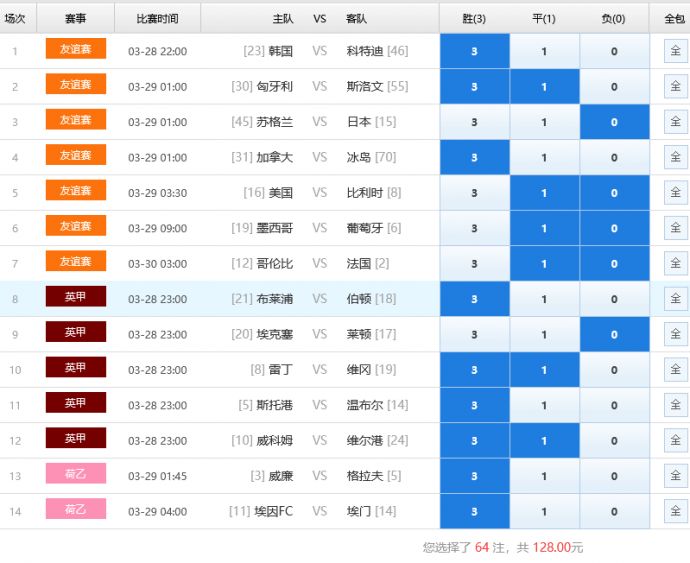This screenshot has width=690, height=563.
Task: Click the 平(1) column header
Action: 544,18
